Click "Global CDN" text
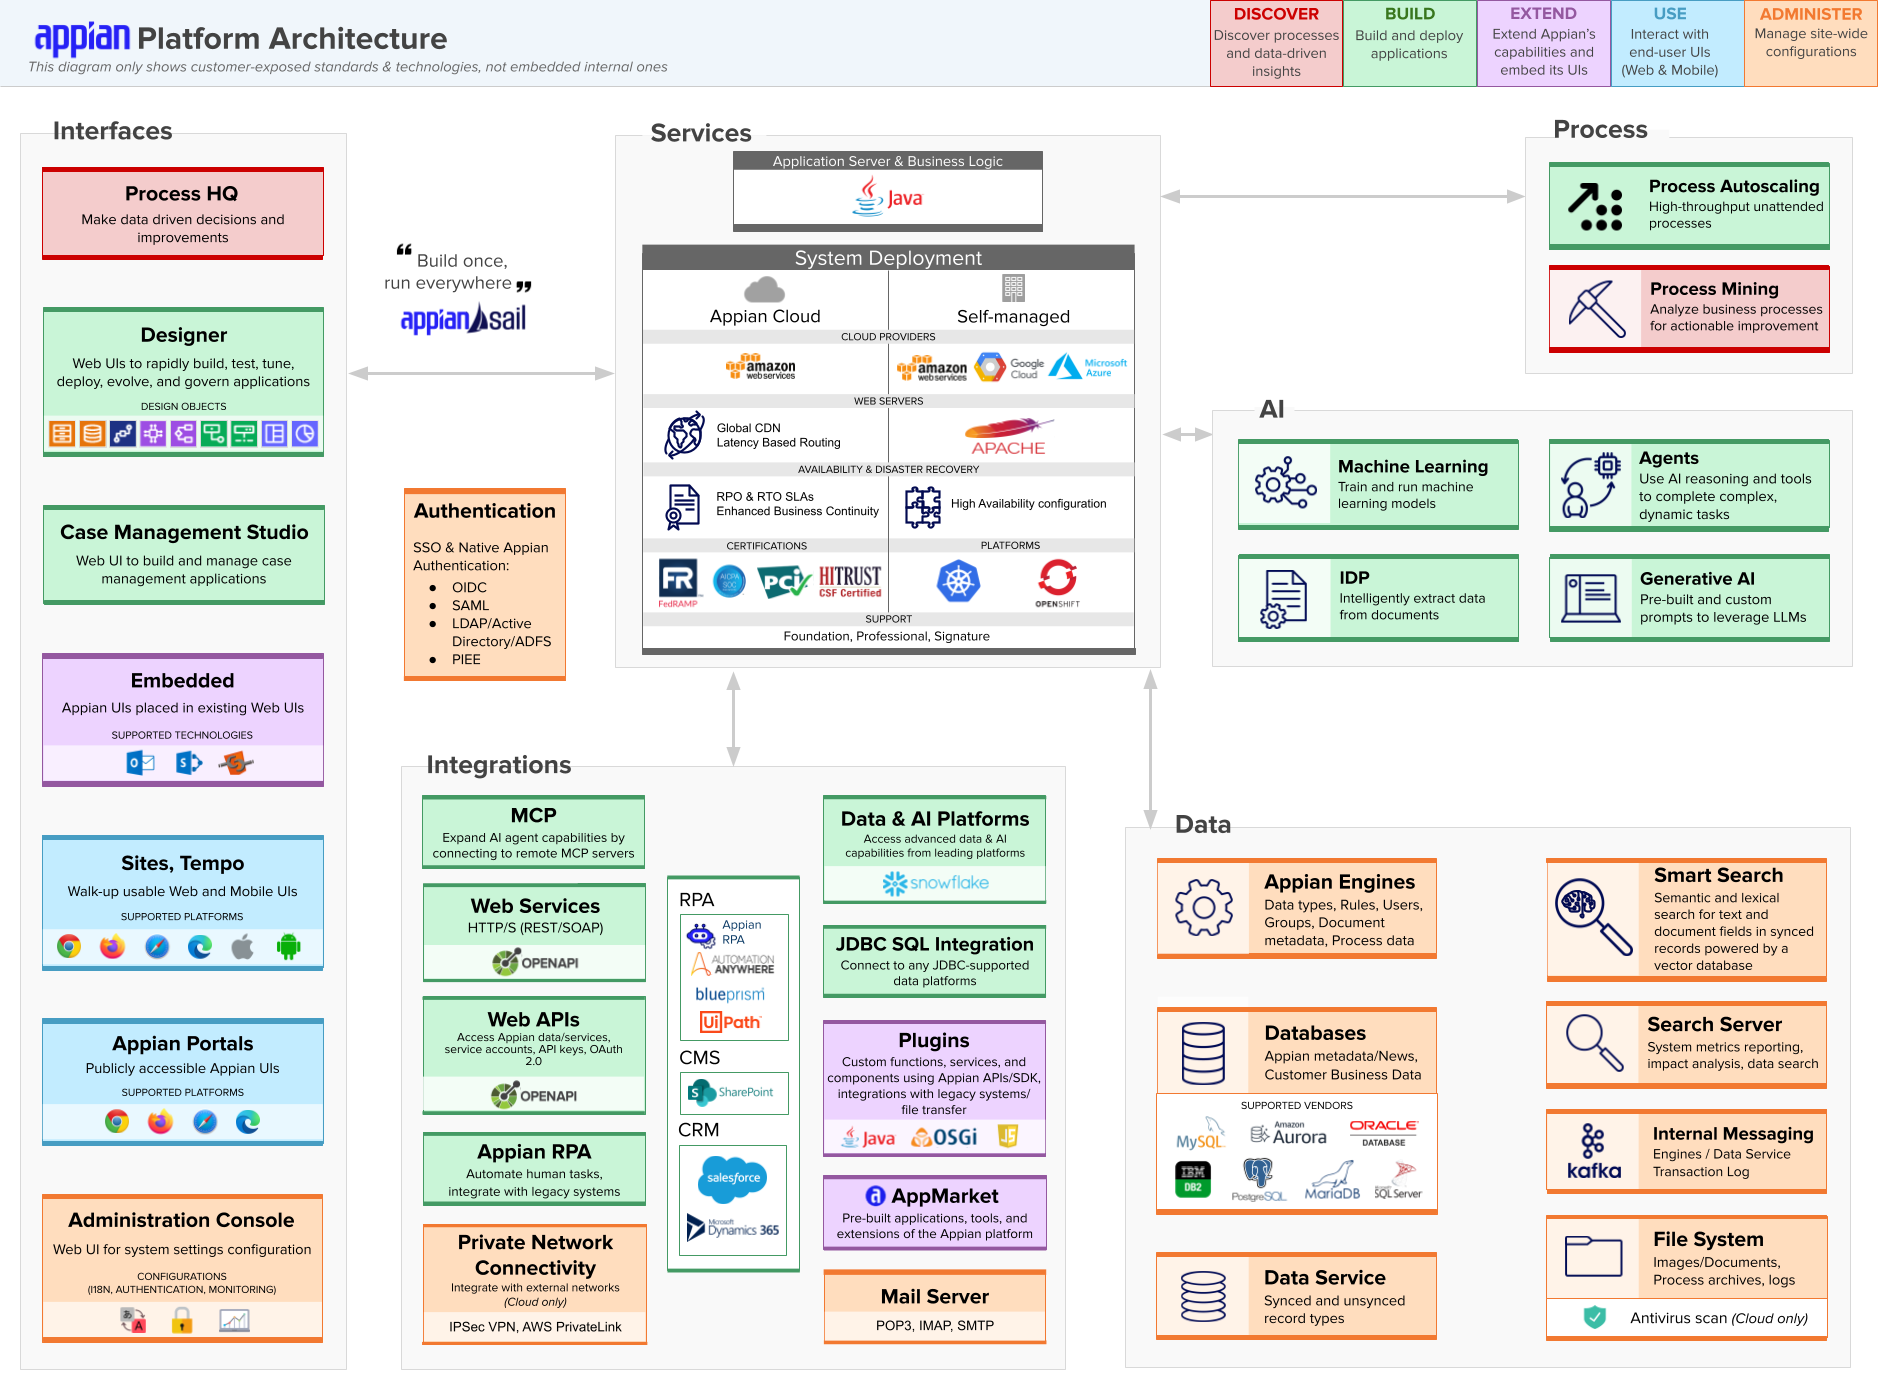The height and width of the screenshot is (1397, 1878). click(749, 428)
